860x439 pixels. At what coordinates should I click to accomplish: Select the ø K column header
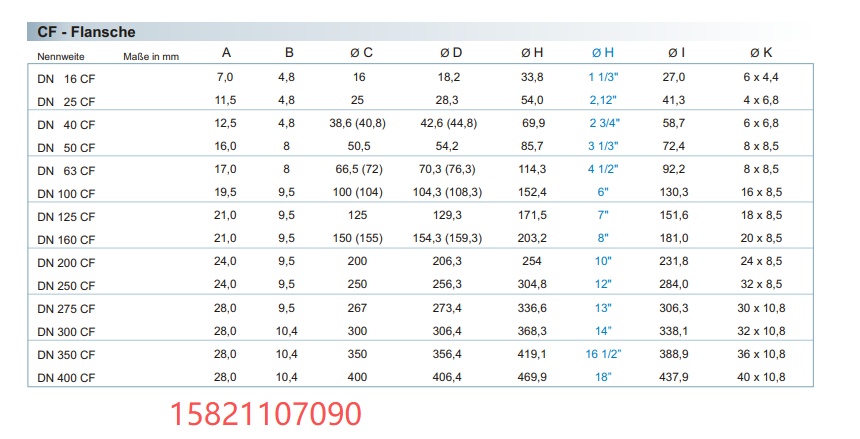coord(760,54)
